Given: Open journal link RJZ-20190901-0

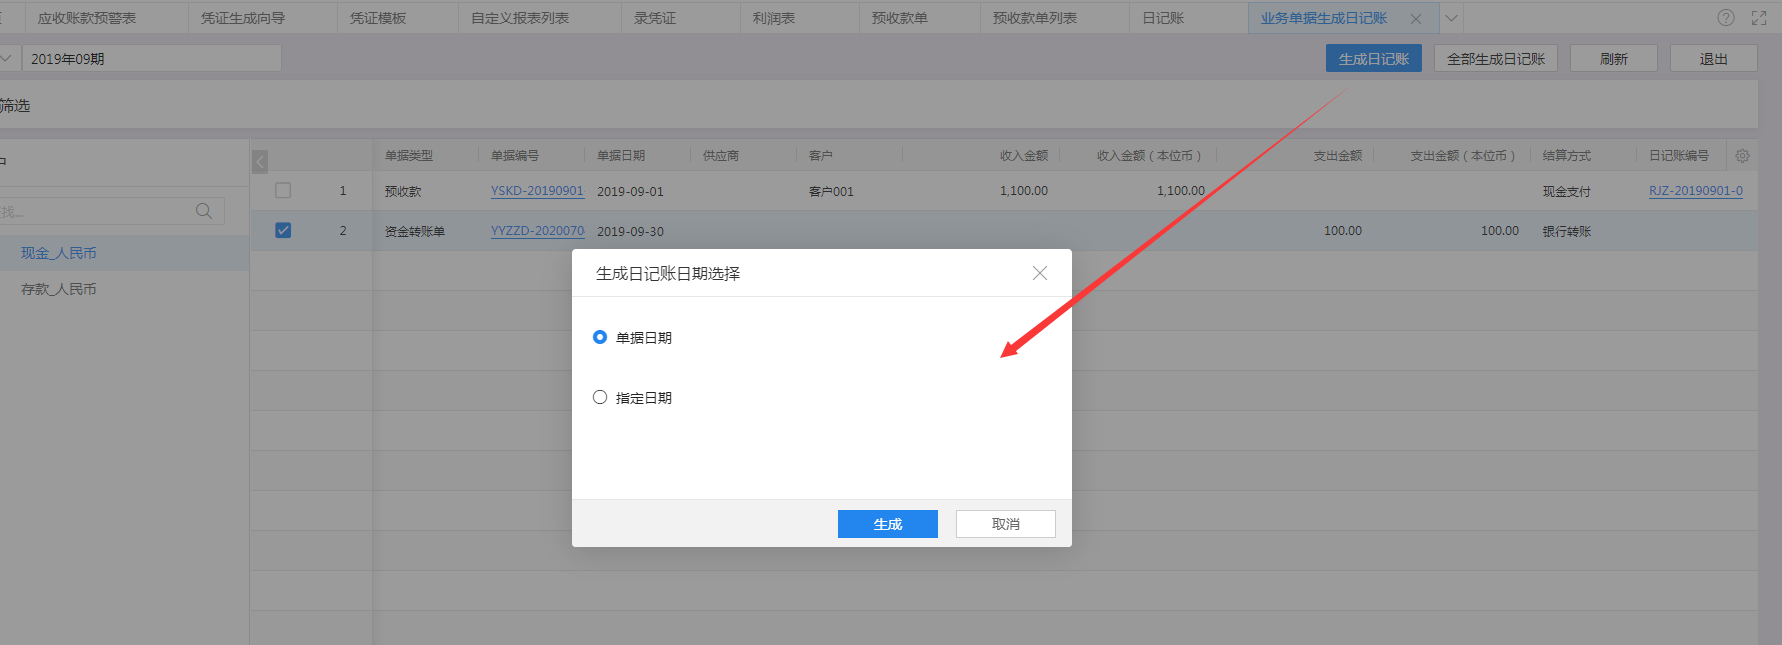Looking at the screenshot, I should tap(1696, 191).
